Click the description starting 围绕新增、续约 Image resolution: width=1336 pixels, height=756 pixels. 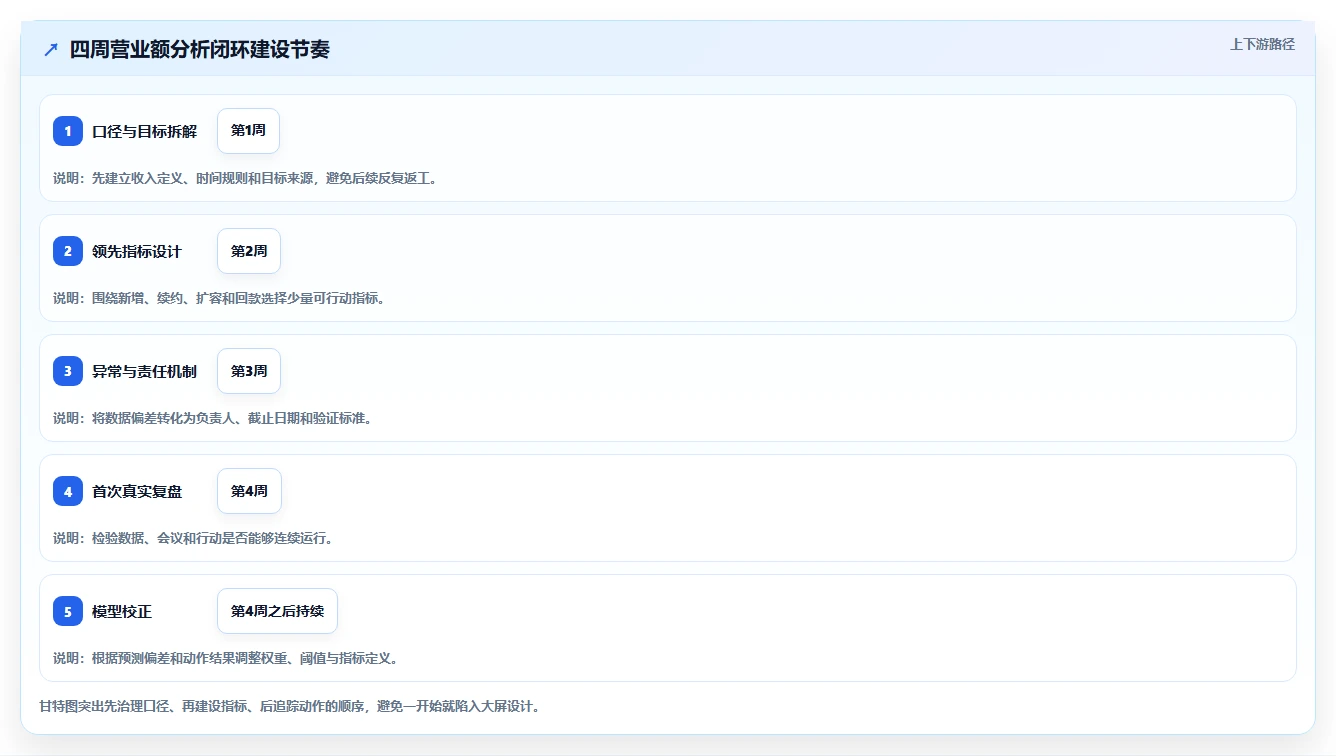tap(219, 298)
